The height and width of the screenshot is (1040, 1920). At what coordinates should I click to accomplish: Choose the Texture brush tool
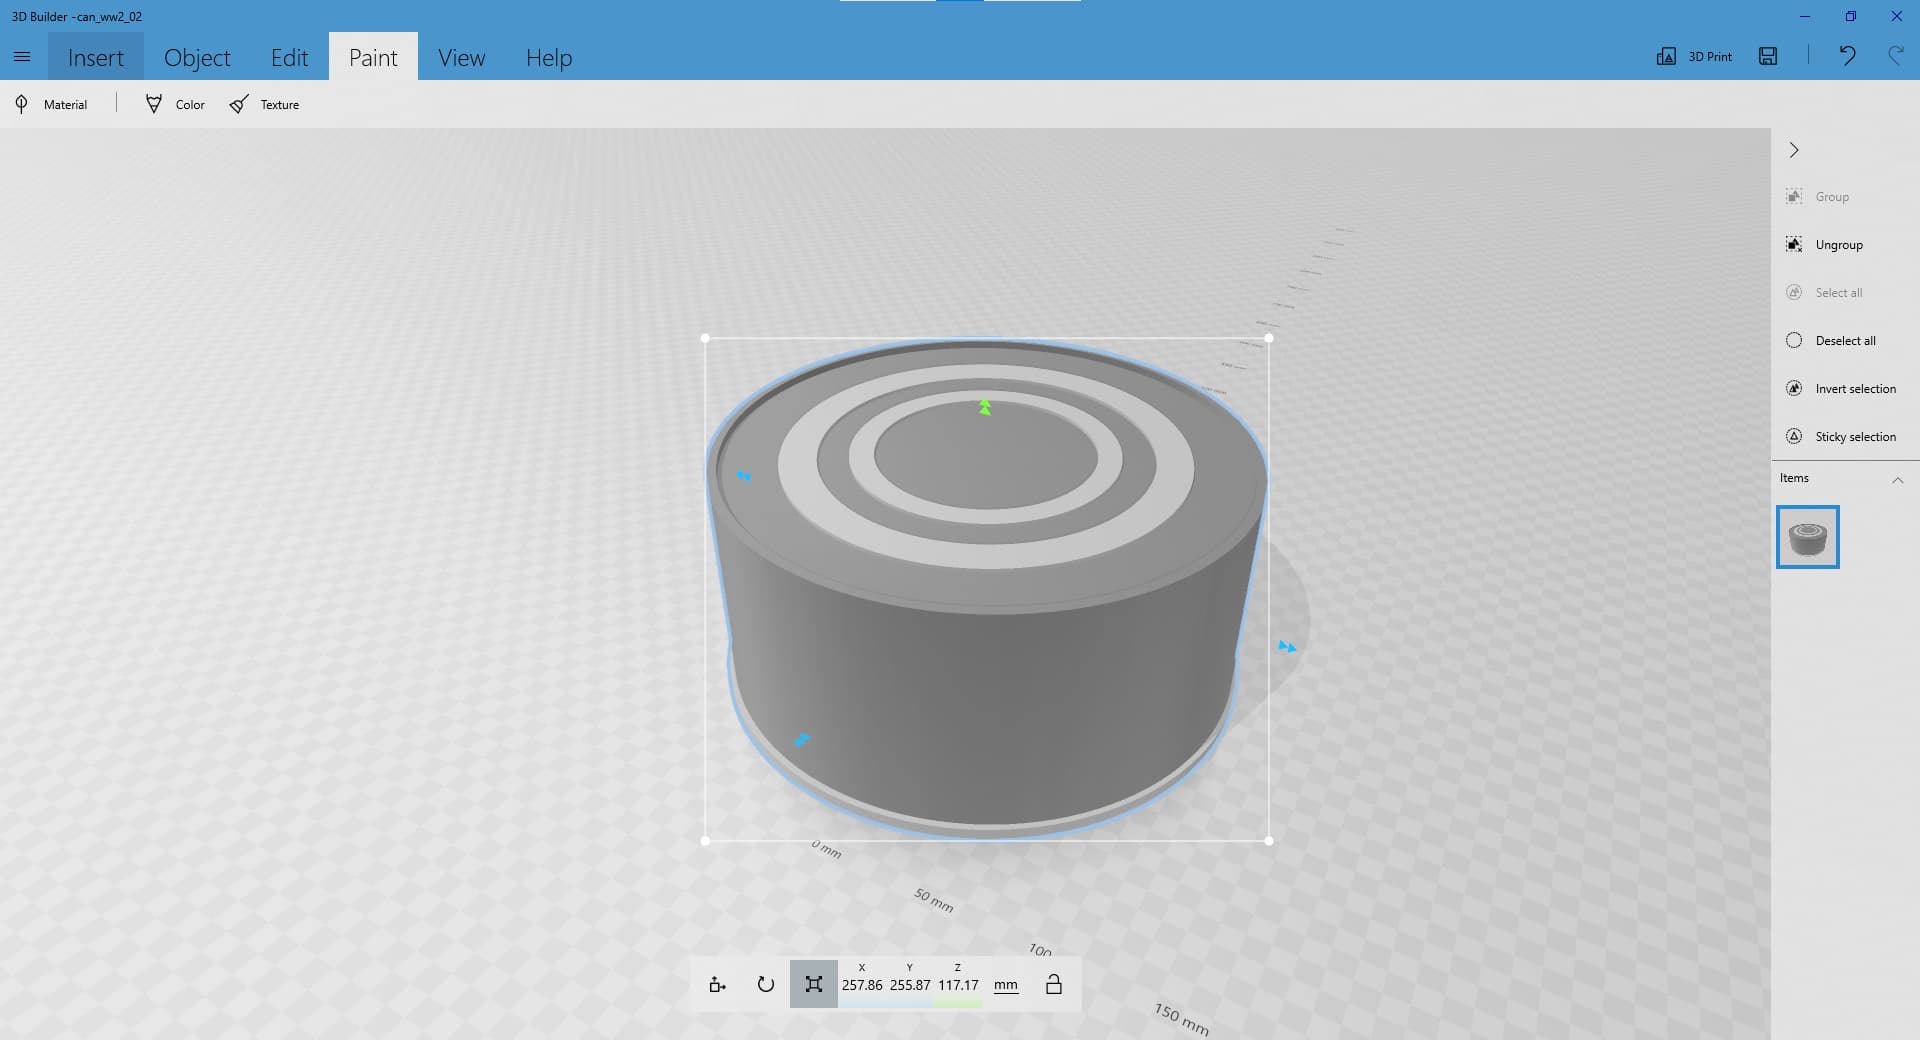[x=264, y=104]
